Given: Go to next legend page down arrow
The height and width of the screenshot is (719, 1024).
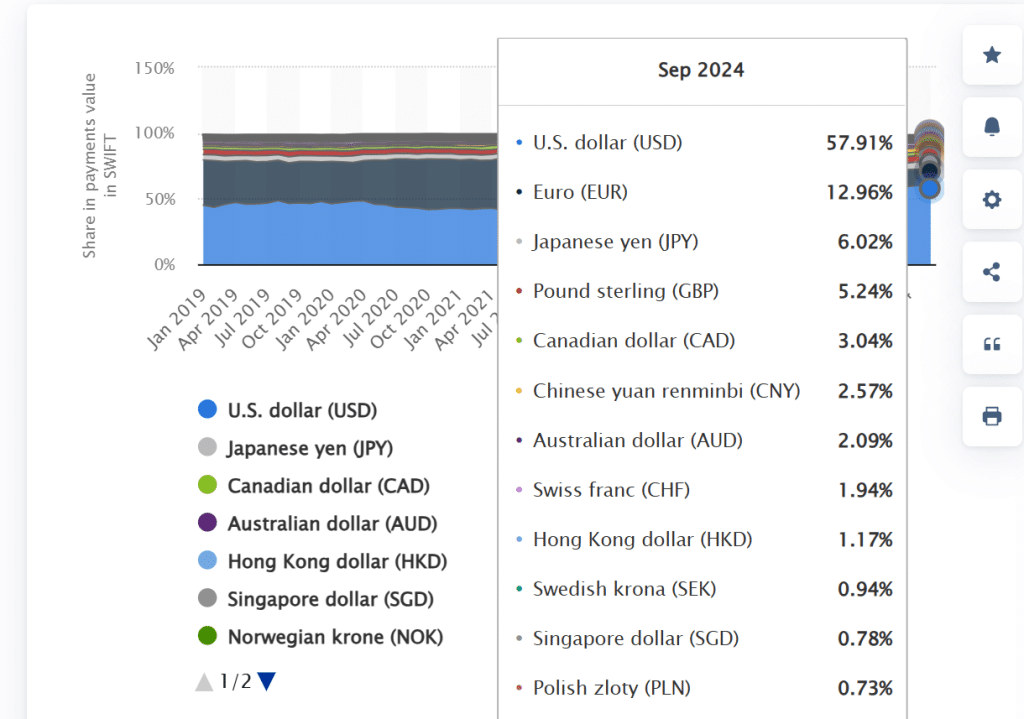Looking at the screenshot, I should click(x=266, y=681).
